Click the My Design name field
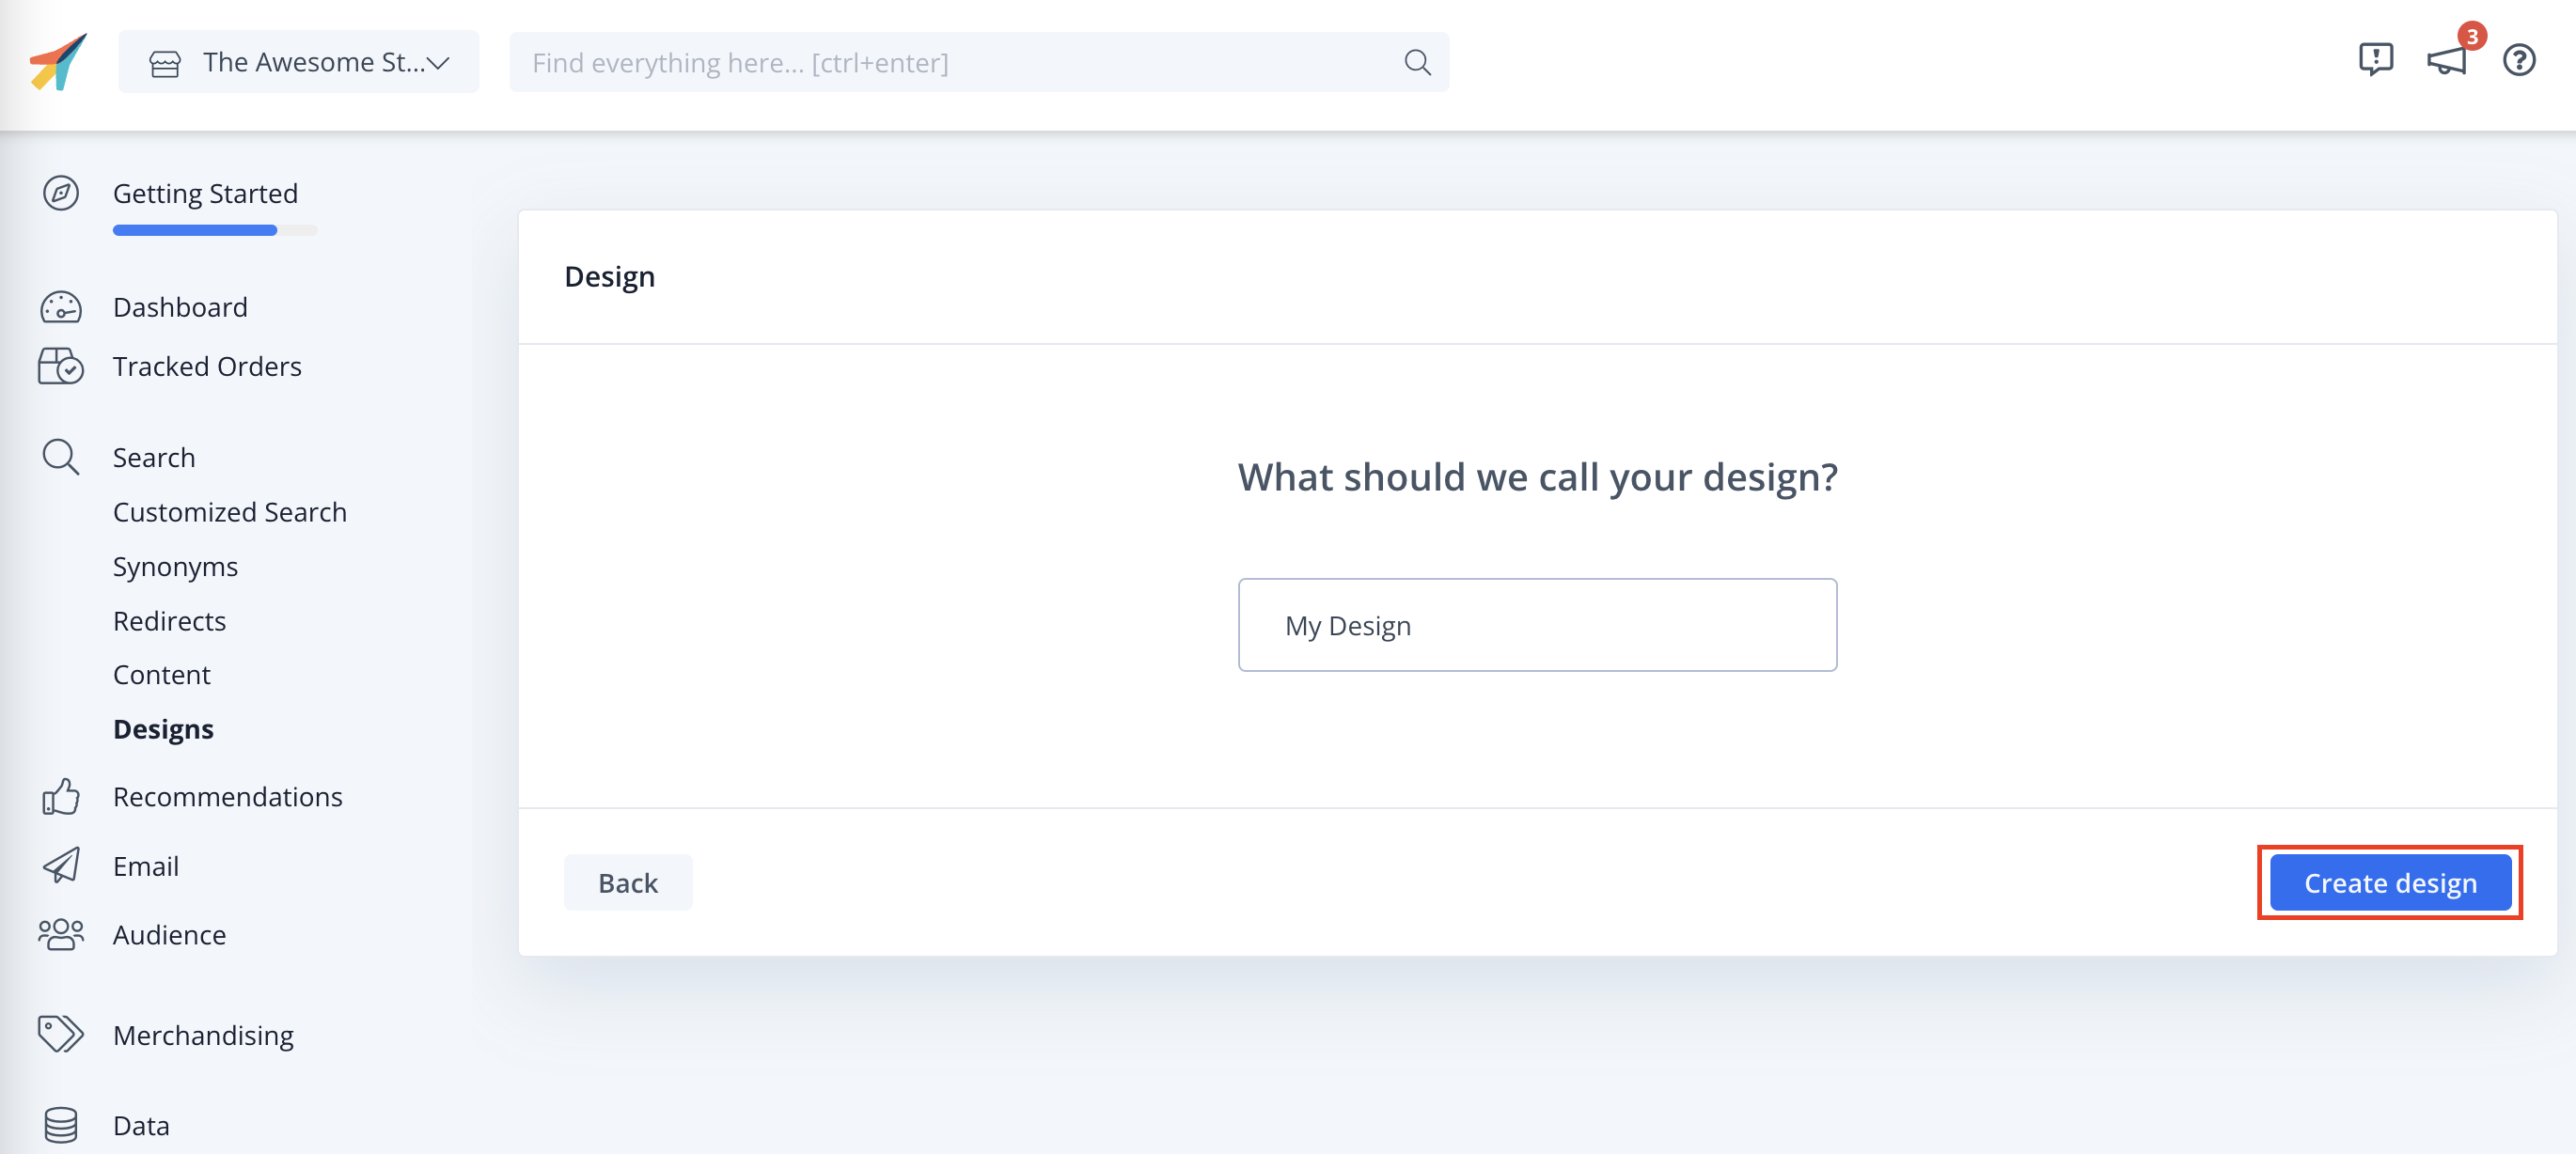Screen dimensions: 2576x1154 point(1537,625)
